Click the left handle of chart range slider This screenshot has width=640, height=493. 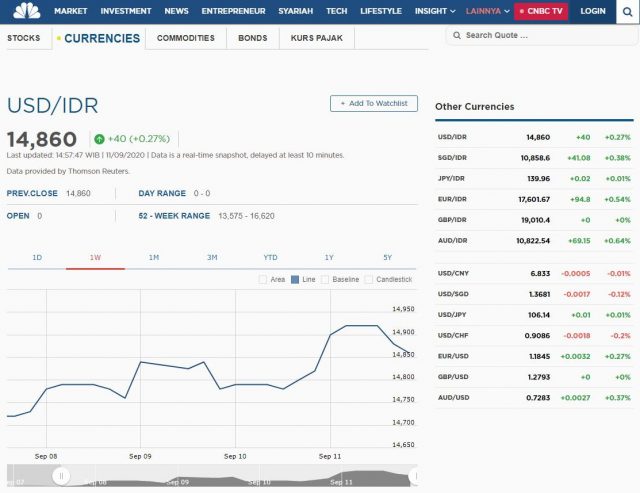coord(61,477)
